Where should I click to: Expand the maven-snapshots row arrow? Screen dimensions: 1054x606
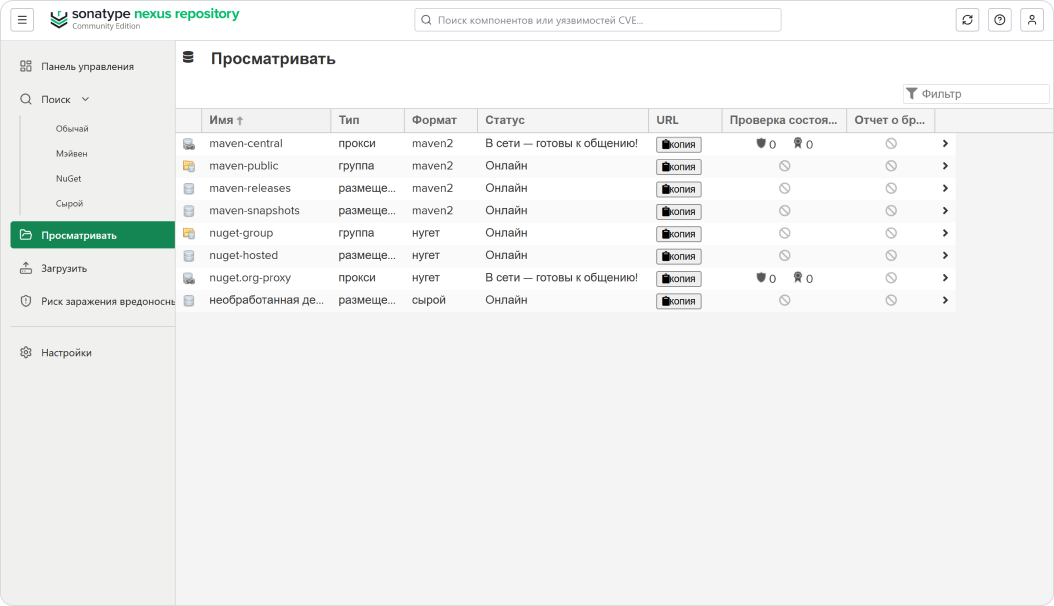tap(945, 211)
